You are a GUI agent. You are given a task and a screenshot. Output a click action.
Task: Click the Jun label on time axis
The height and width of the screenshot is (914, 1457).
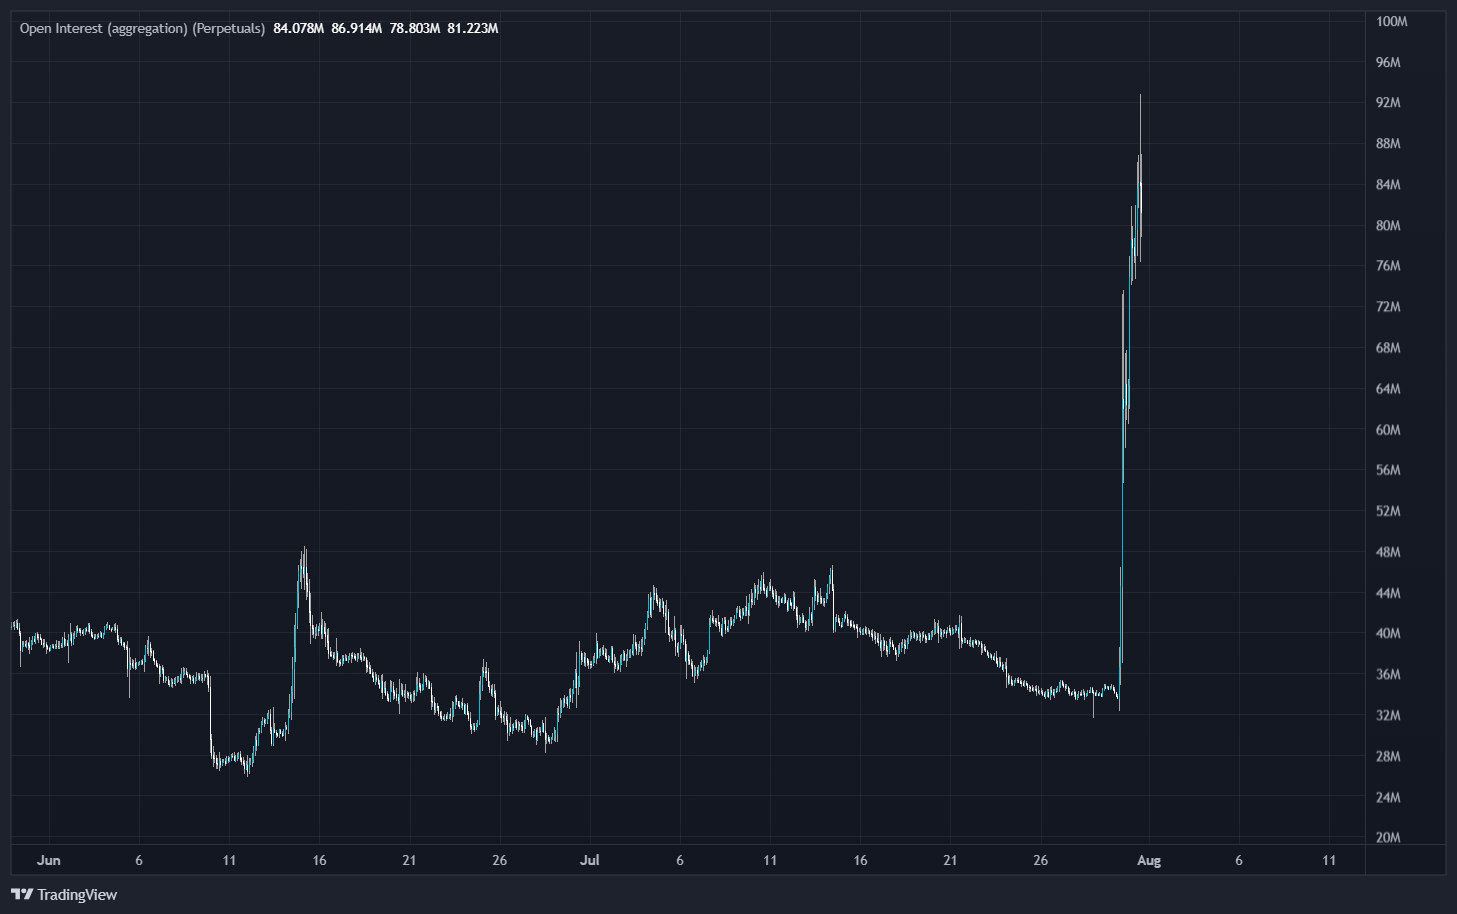tap(48, 860)
